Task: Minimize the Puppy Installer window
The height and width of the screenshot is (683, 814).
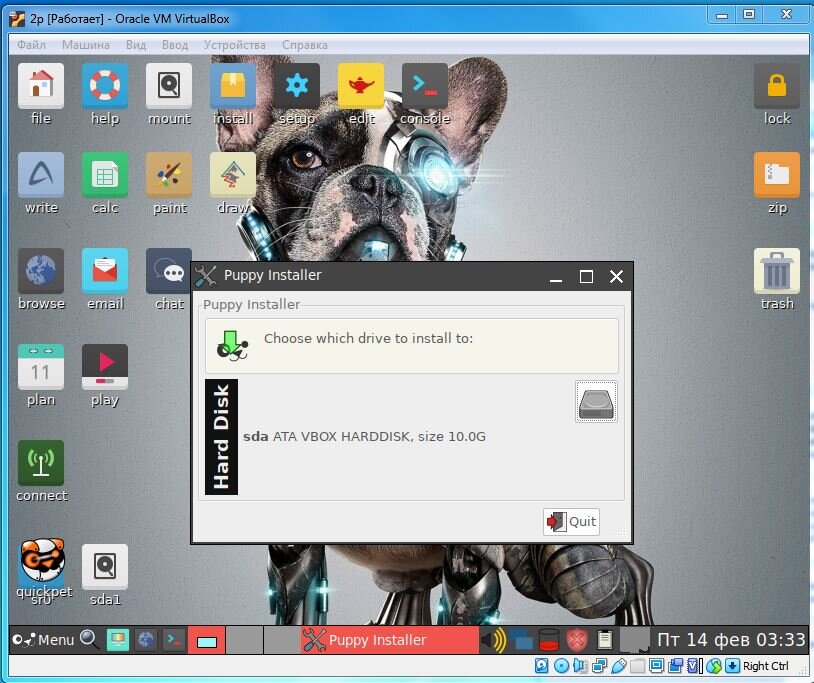Action: pyautogui.click(x=556, y=277)
